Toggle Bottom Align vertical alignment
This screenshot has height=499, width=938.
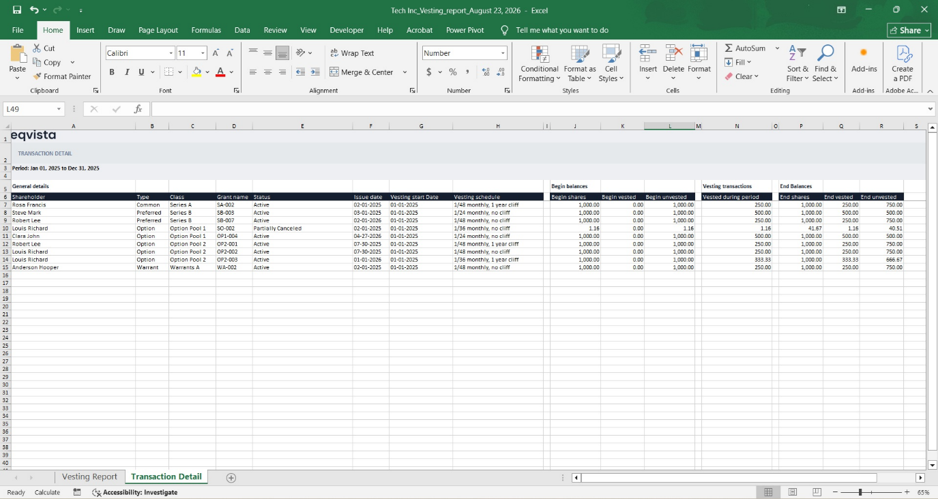tap(282, 53)
